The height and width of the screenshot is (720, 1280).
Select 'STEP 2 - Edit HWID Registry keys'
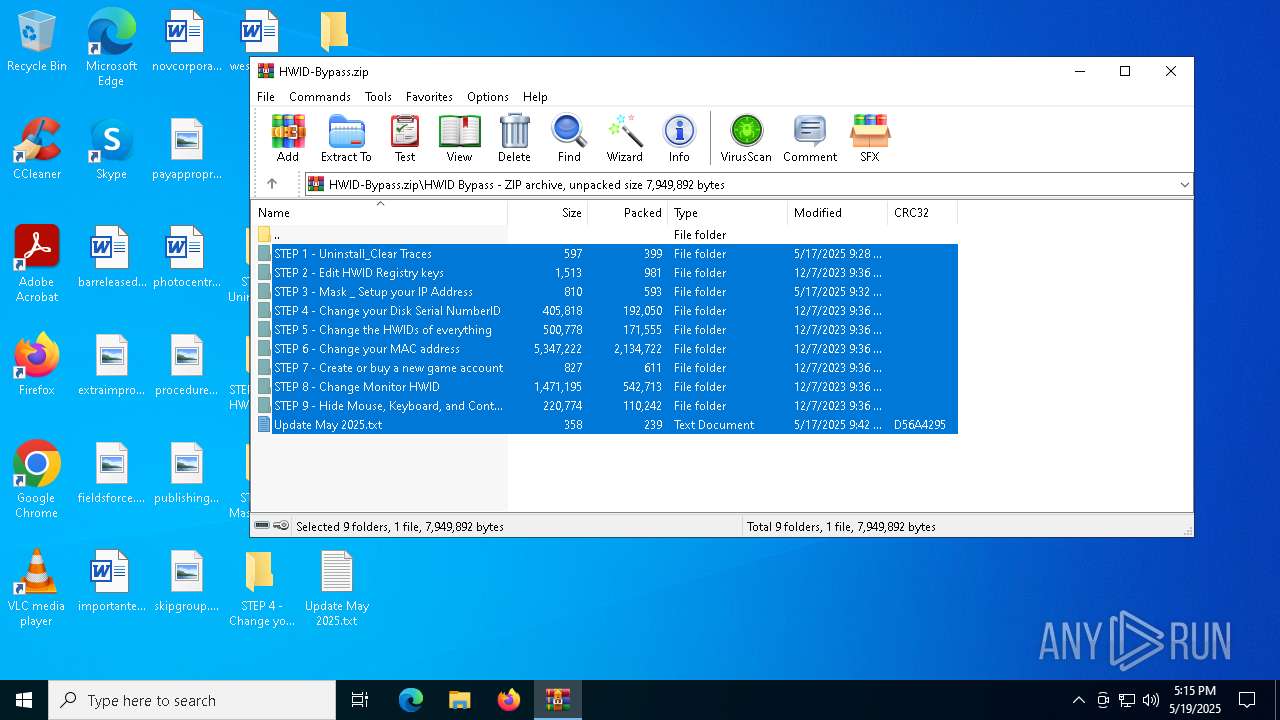(605, 273)
